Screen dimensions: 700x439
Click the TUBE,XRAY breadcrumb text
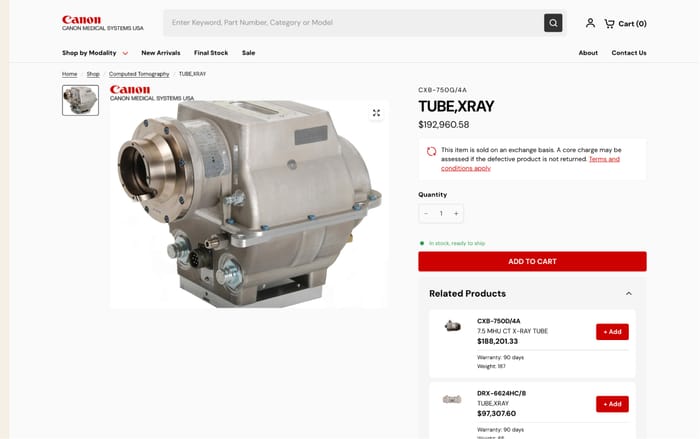[x=192, y=74]
